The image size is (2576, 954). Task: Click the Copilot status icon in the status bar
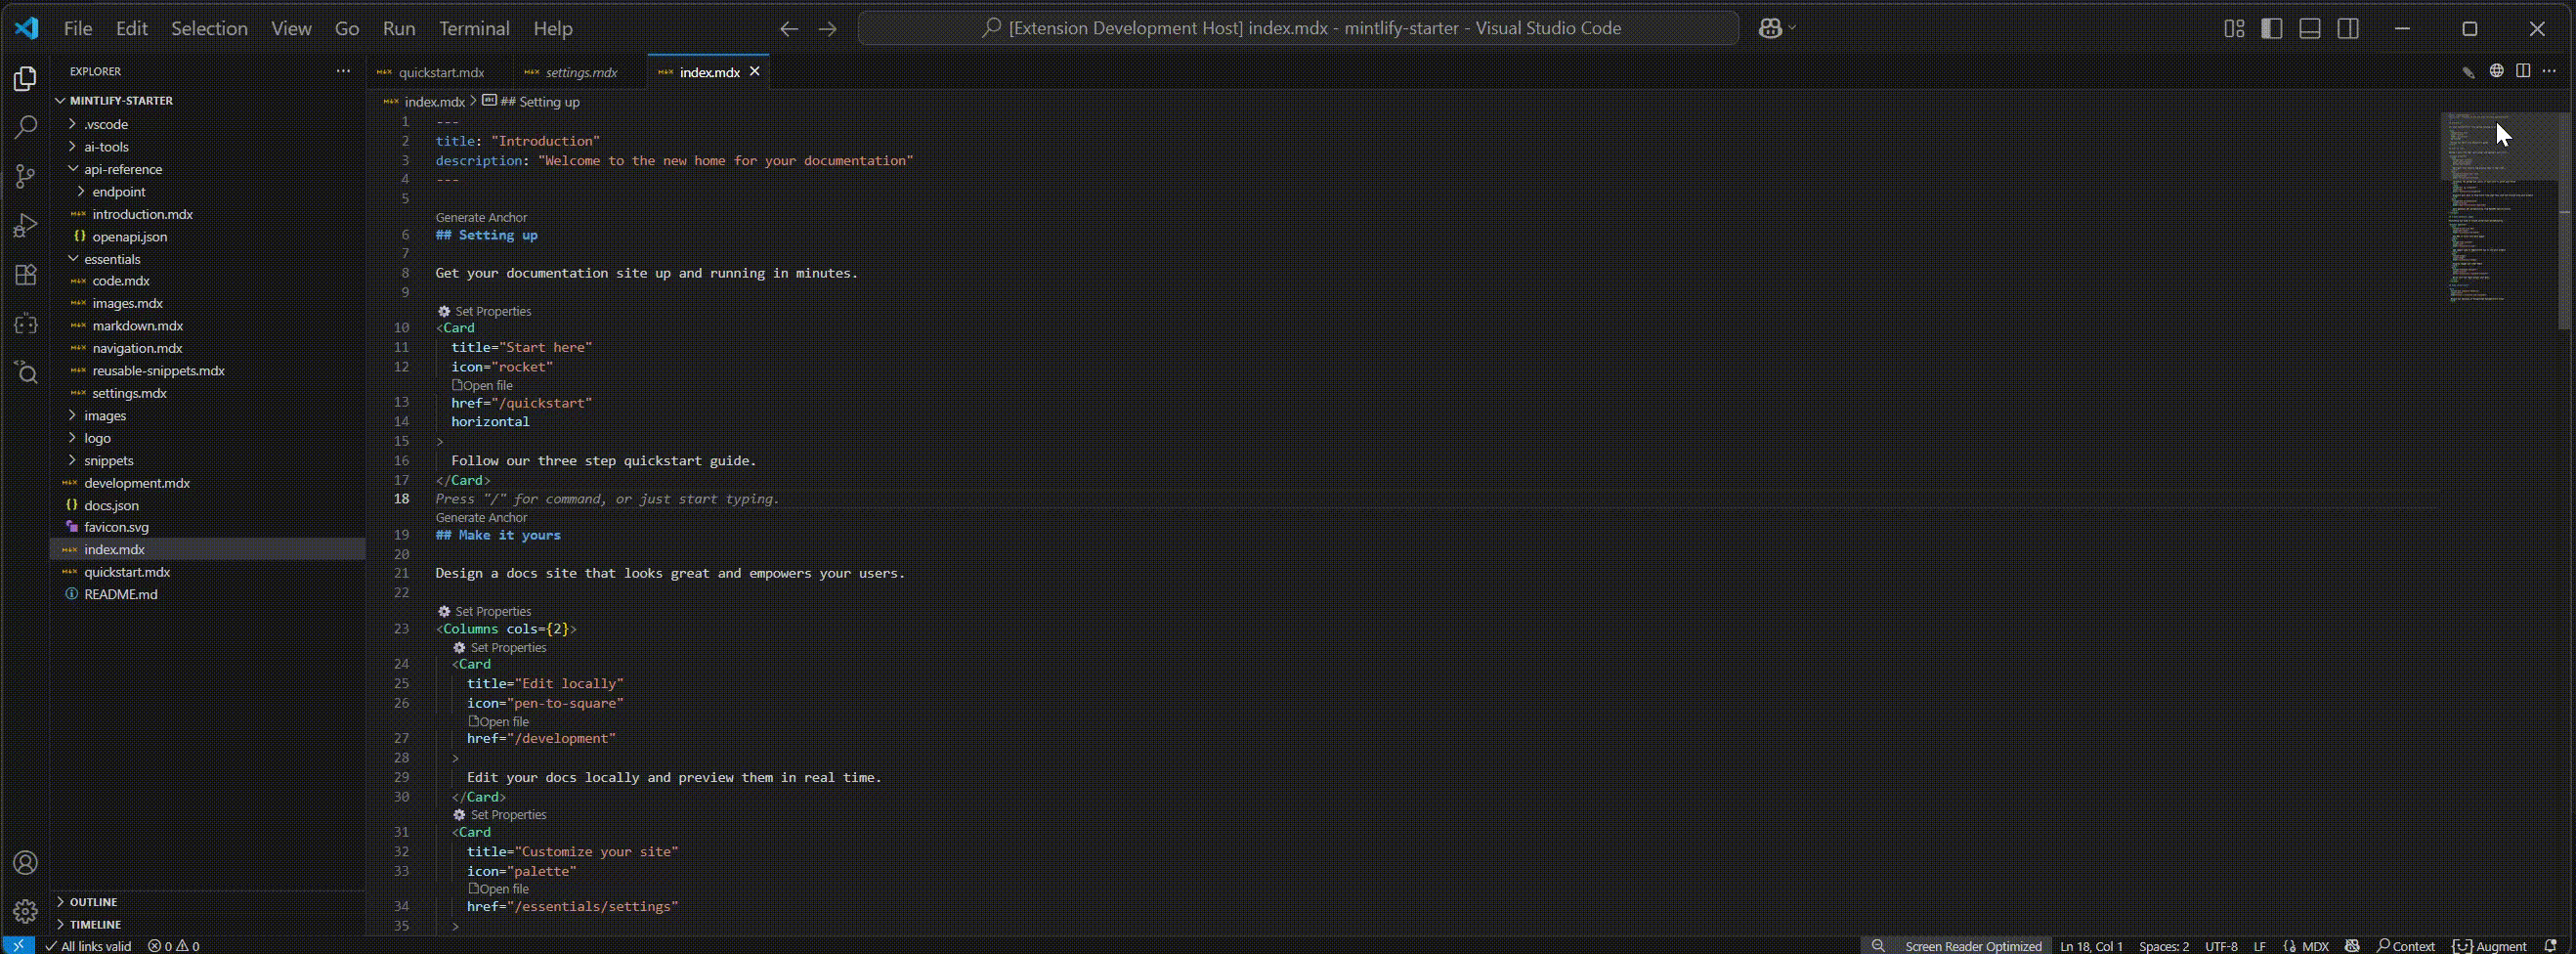point(2352,946)
